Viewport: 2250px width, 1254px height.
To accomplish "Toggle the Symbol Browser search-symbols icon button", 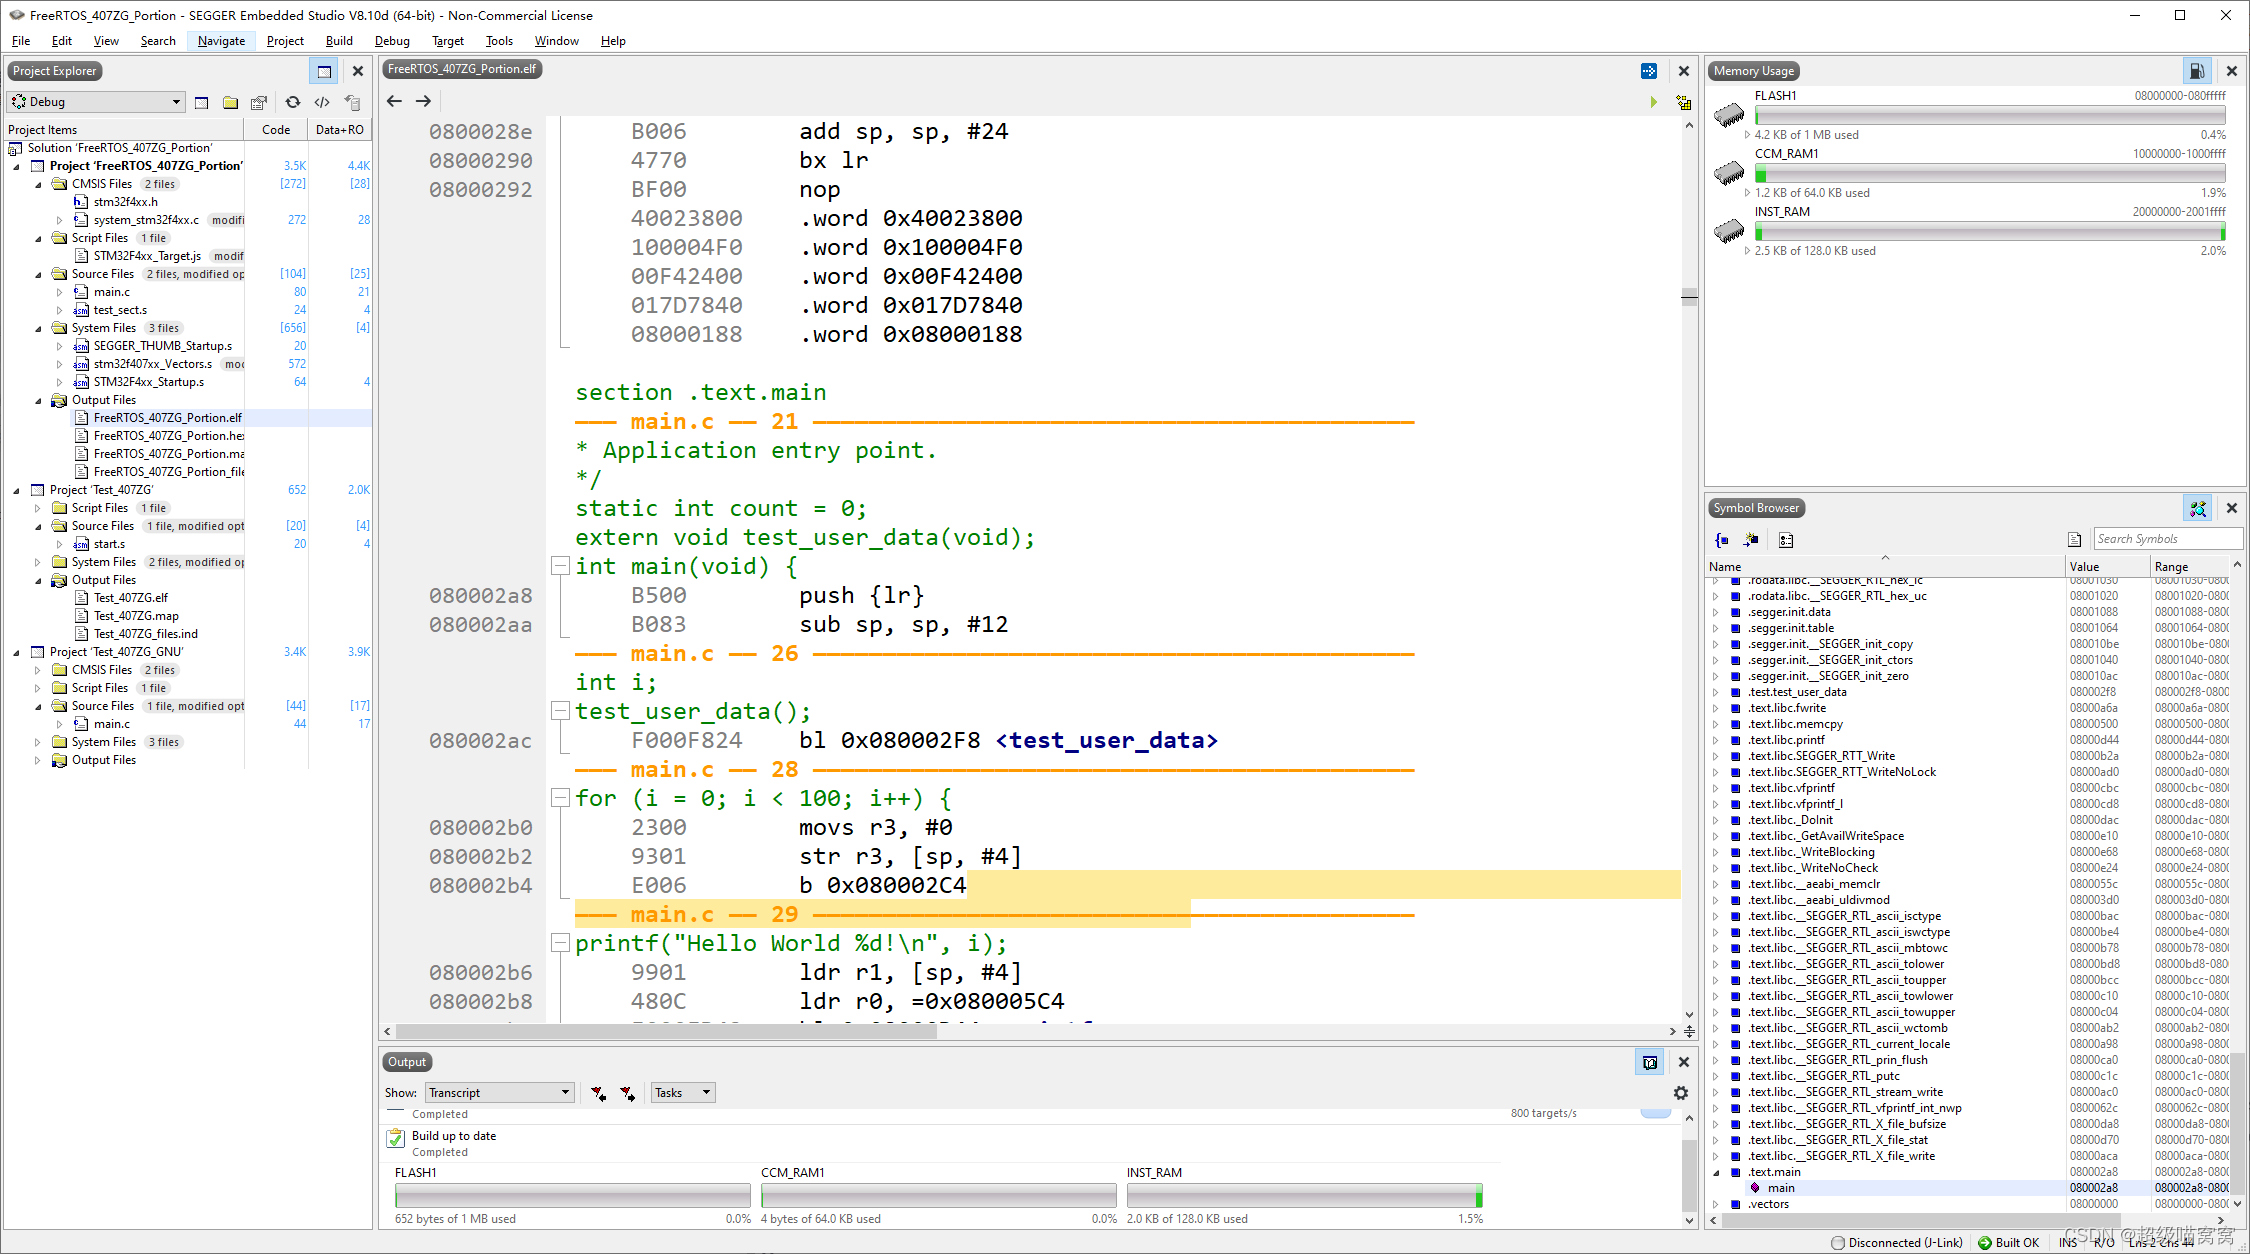I will click(2197, 508).
